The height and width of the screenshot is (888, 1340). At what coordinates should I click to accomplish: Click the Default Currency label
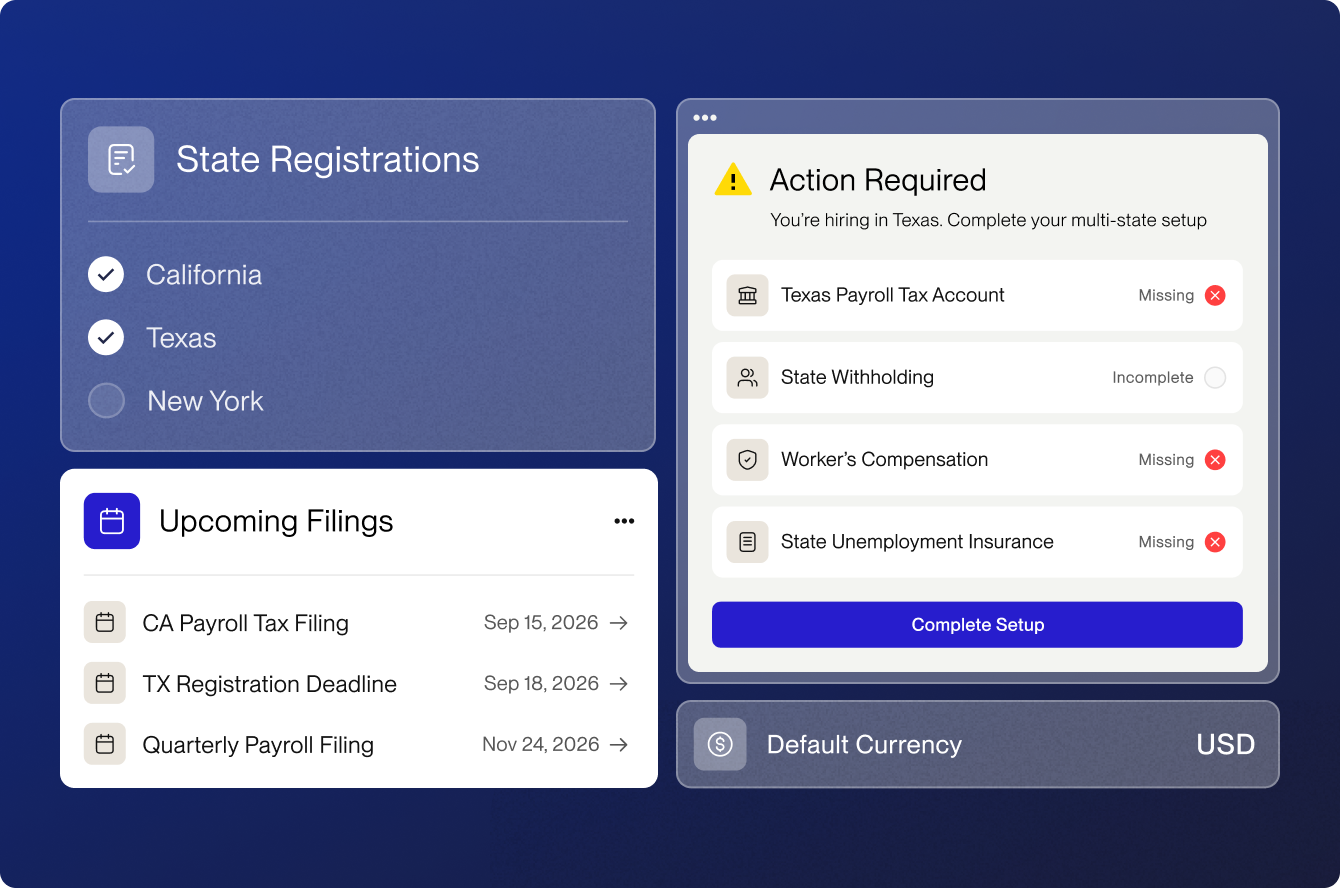(x=864, y=744)
